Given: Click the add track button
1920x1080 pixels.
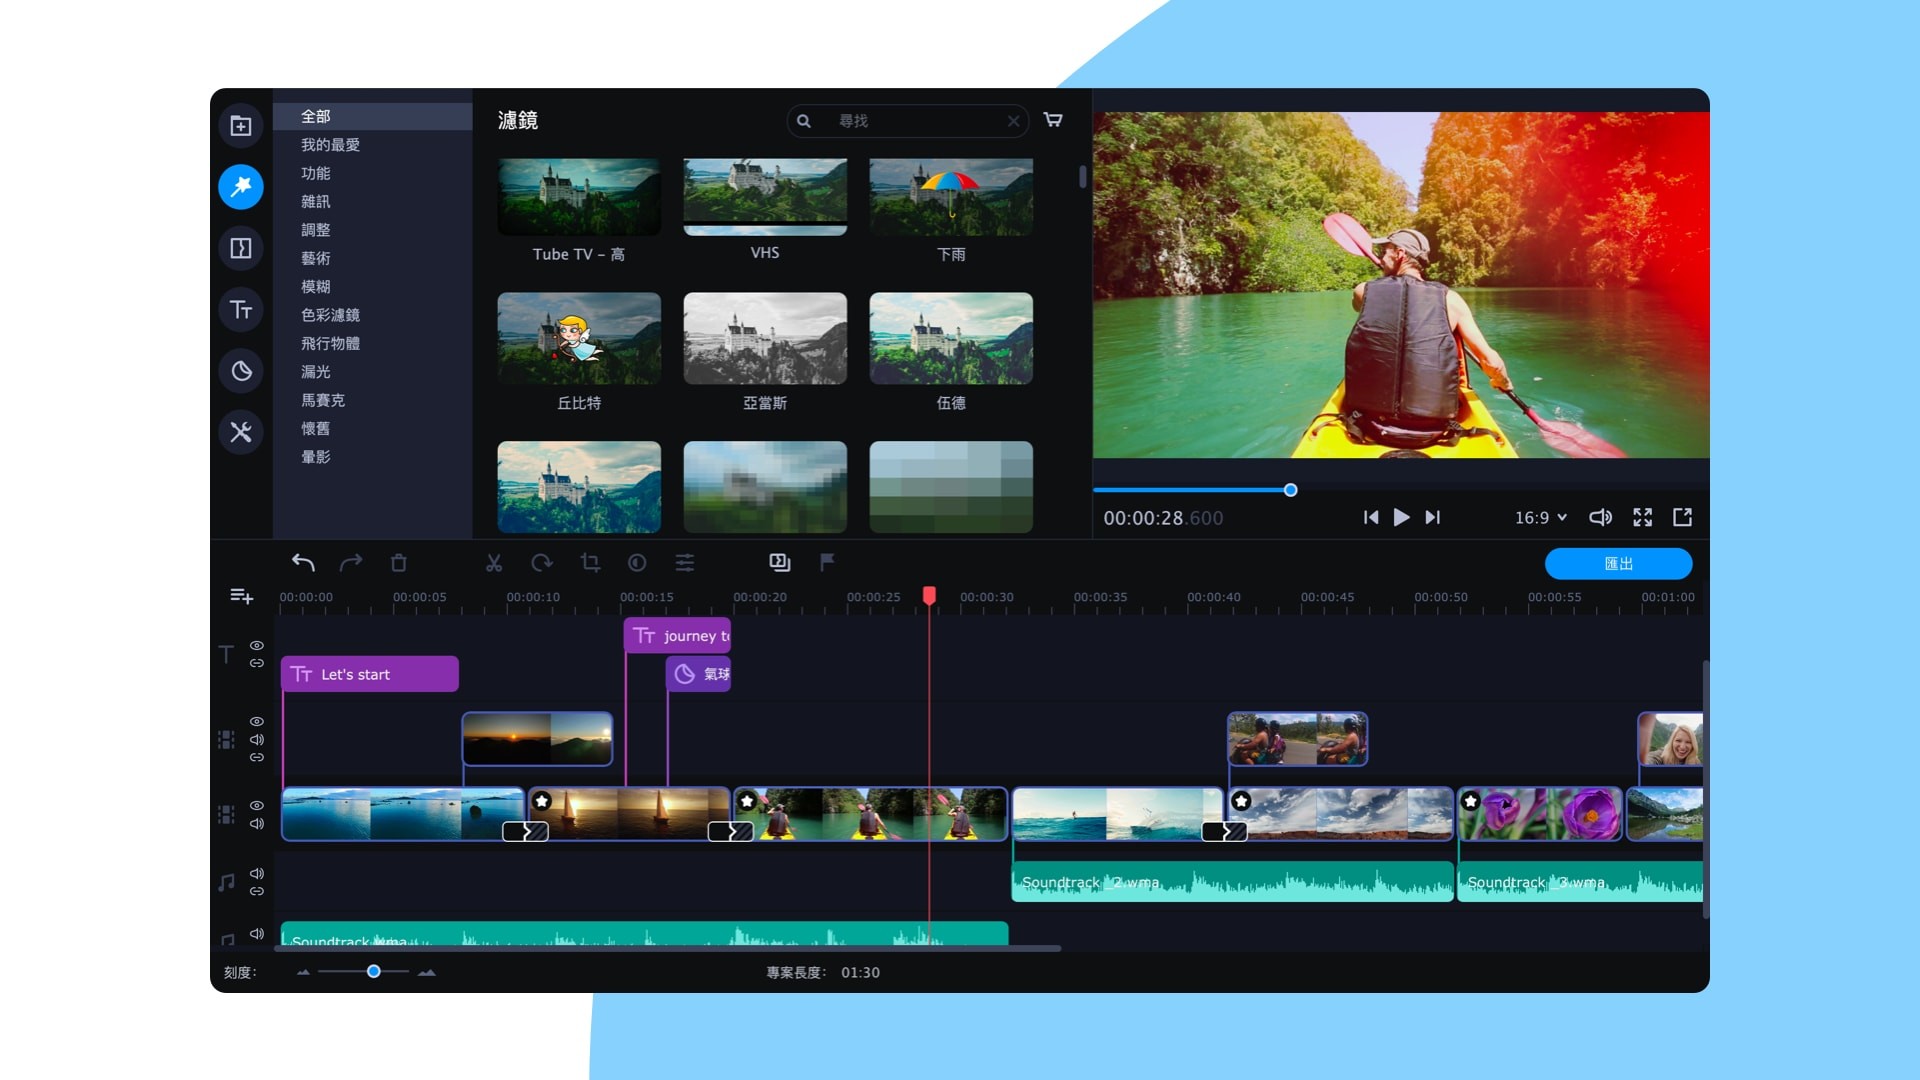Looking at the screenshot, I should 241,596.
